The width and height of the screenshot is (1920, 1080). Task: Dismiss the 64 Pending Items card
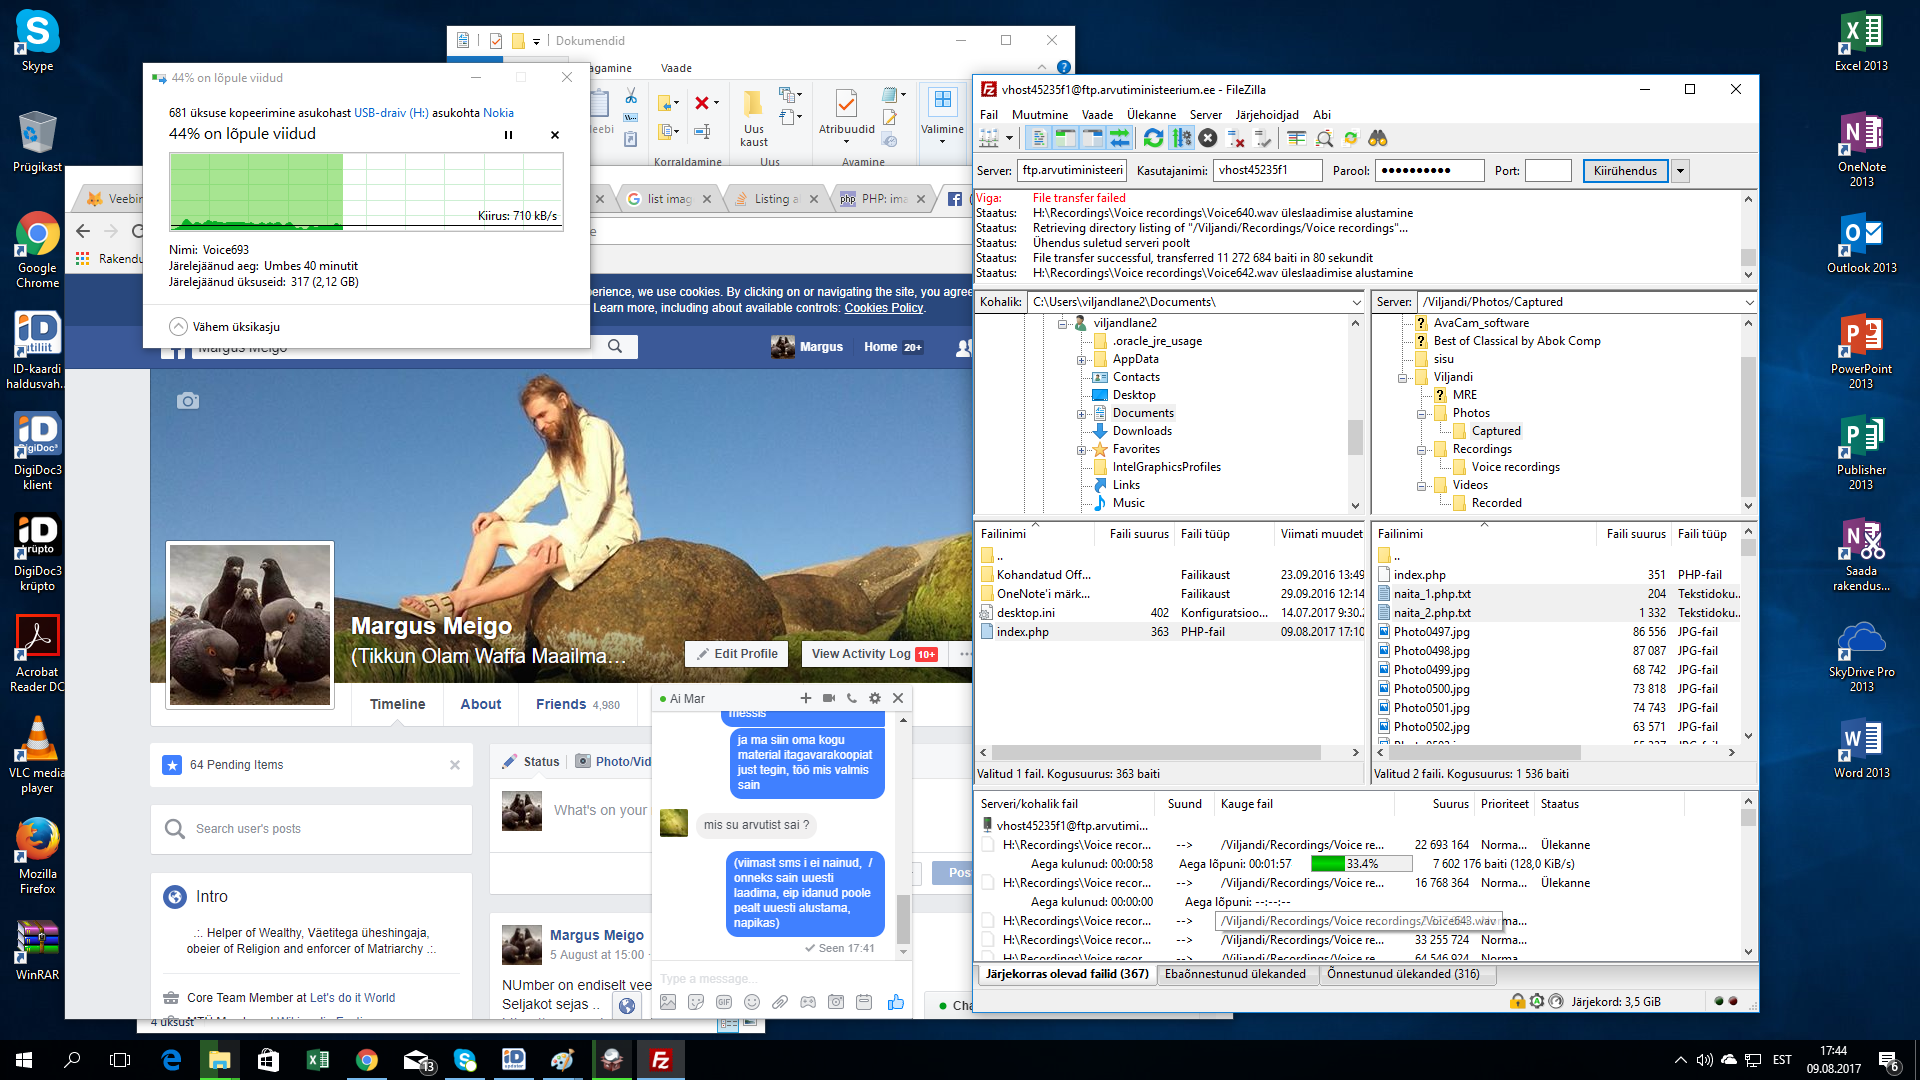click(x=455, y=765)
